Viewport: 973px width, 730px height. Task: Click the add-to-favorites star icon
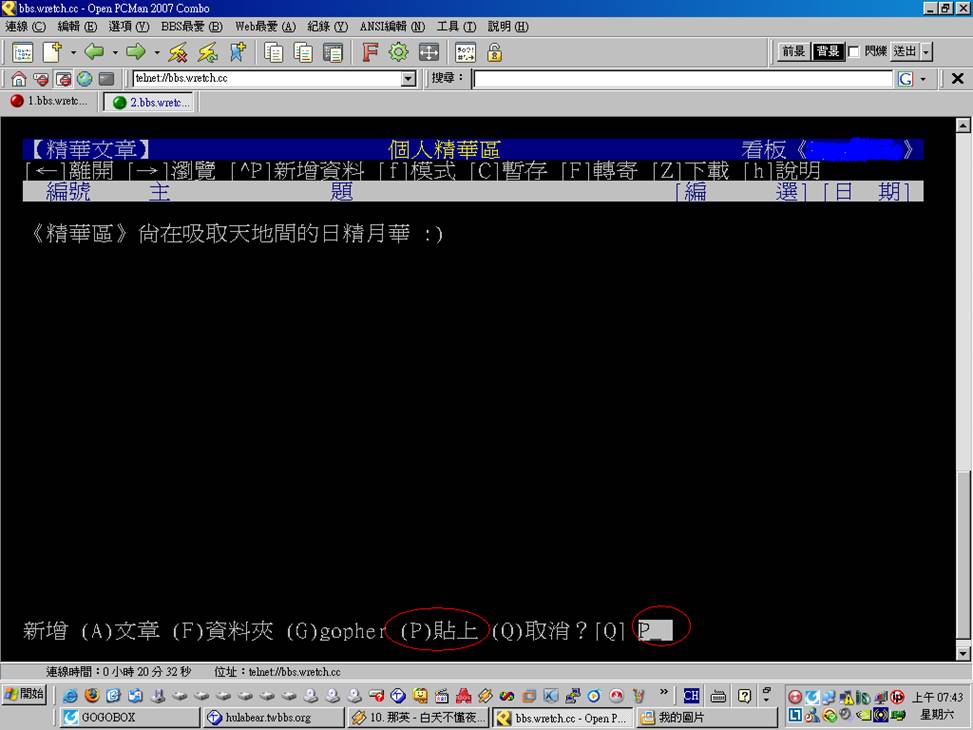237,52
